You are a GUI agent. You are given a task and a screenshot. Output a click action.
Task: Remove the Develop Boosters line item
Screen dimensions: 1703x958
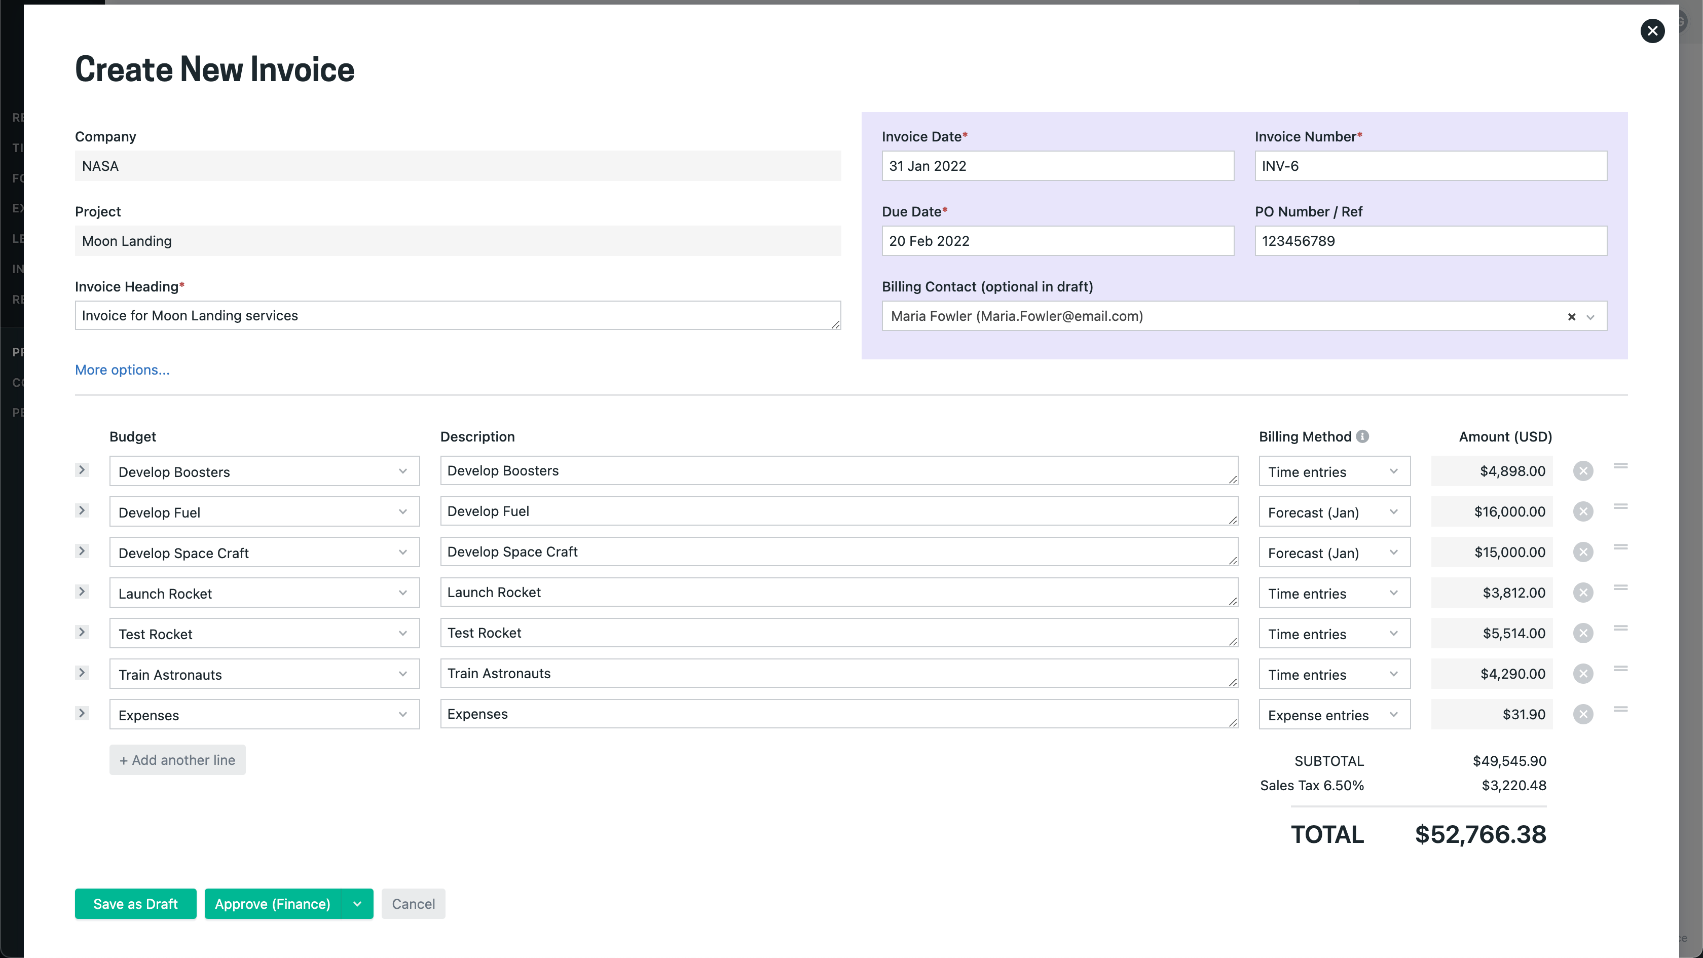click(x=1582, y=471)
